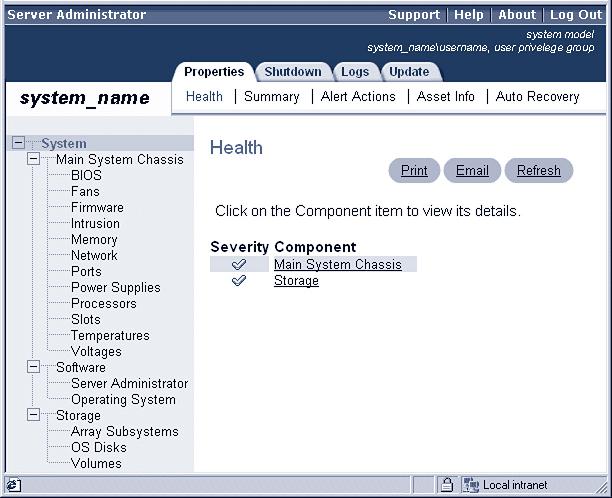The image size is (612, 498).
Task: Click the Main System Chassis health checkmark icon
Action: pyautogui.click(x=239, y=265)
